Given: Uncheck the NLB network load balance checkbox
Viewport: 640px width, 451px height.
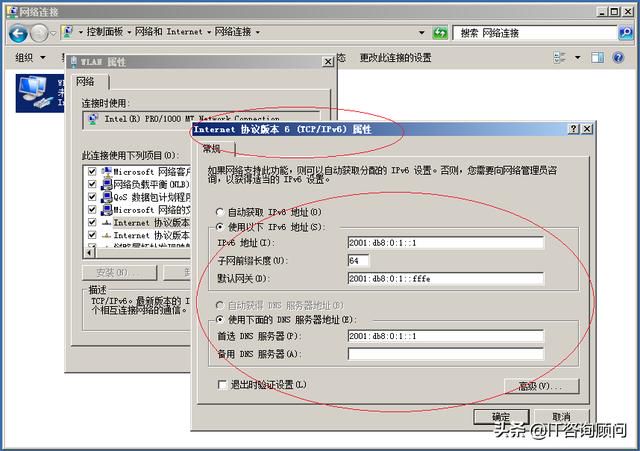Looking at the screenshot, I should click(x=92, y=184).
